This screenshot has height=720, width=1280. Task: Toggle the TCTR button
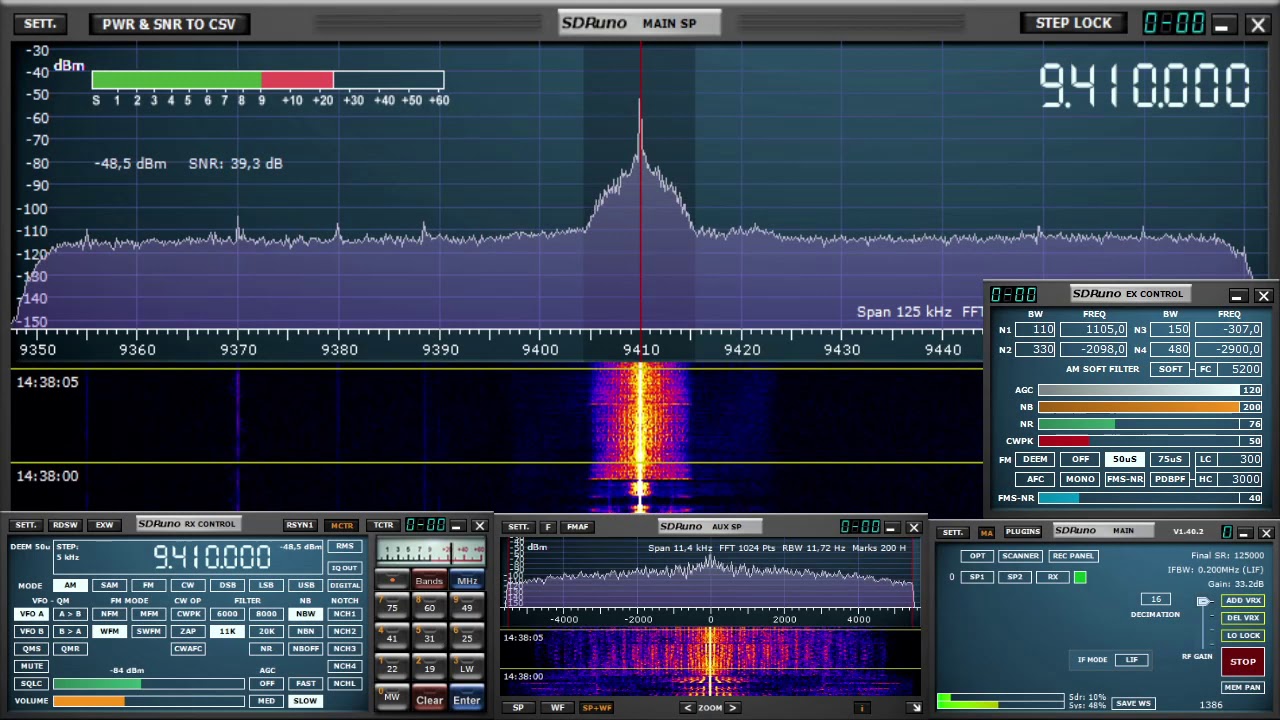[x=384, y=525]
